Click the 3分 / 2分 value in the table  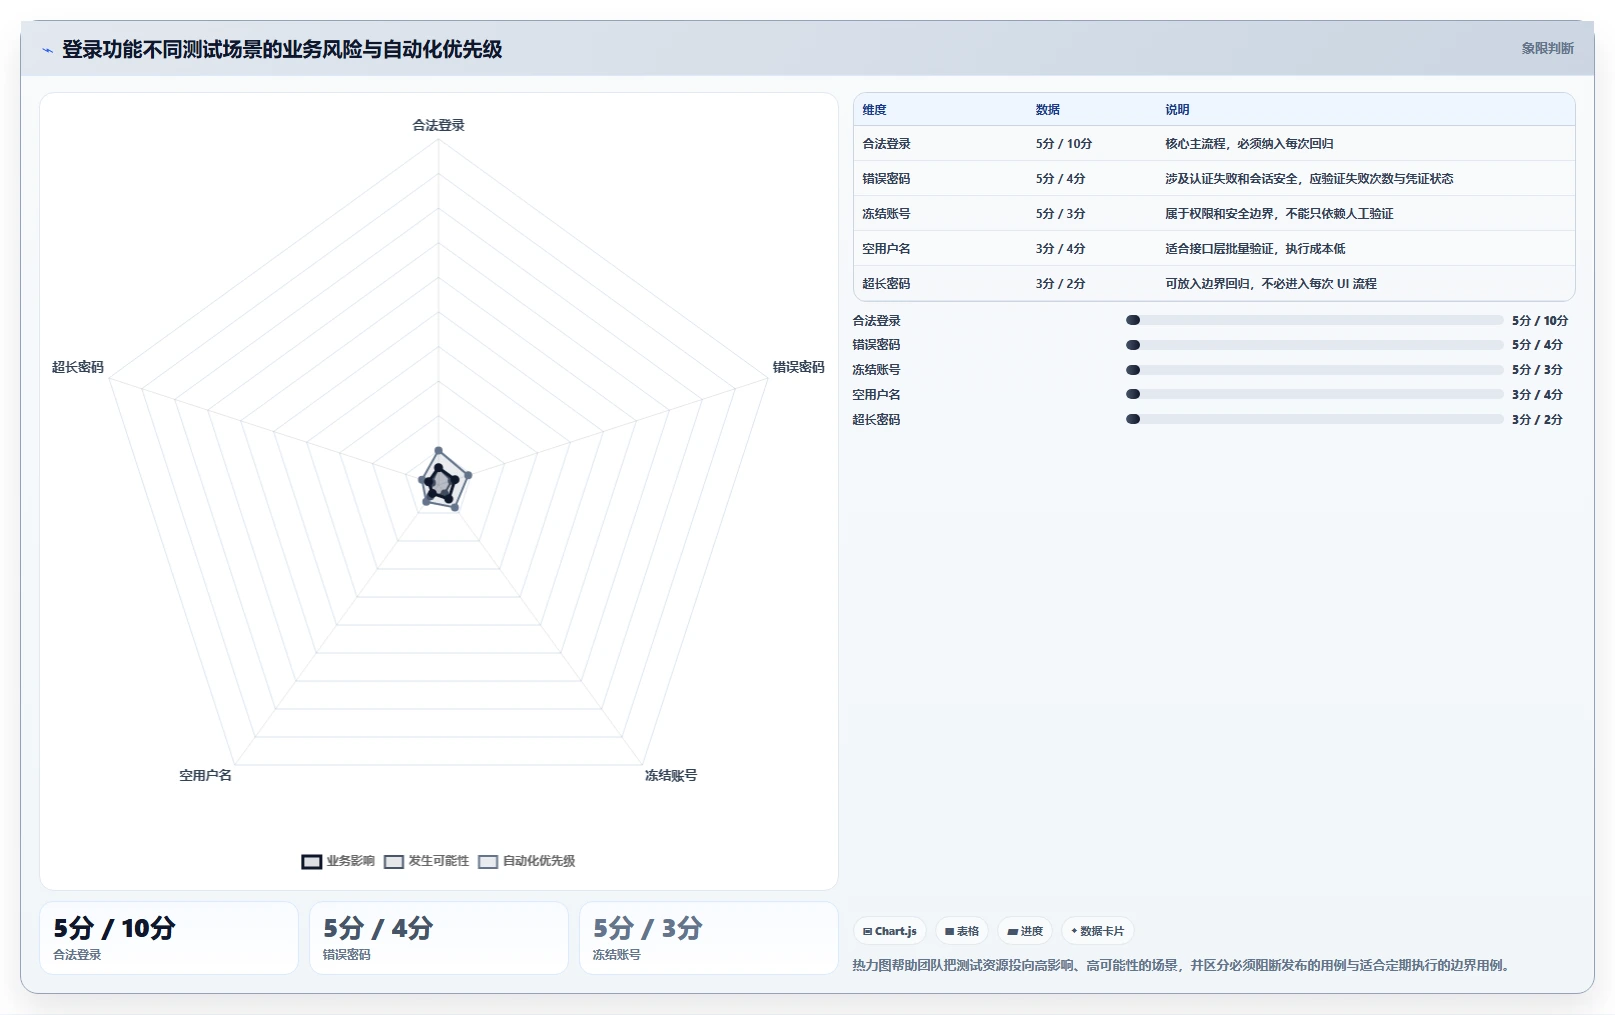pos(1060,284)
